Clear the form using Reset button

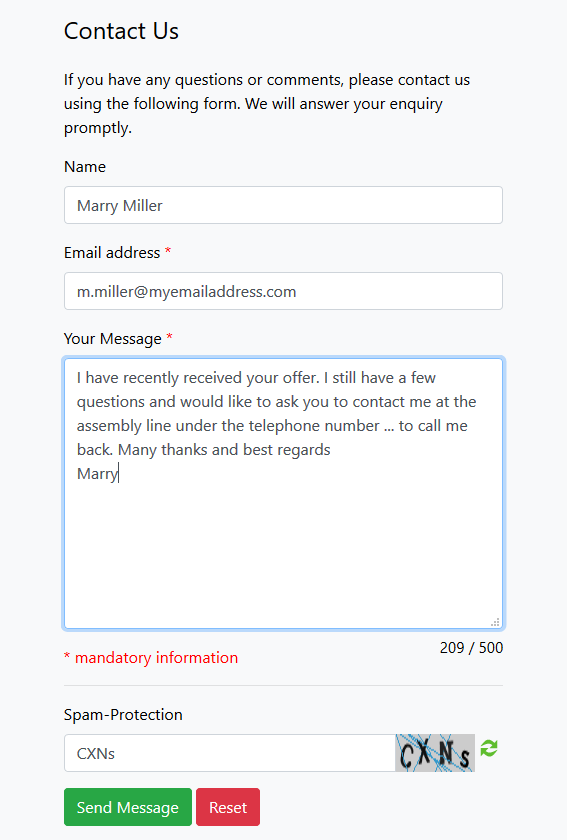tap(228, 807)
